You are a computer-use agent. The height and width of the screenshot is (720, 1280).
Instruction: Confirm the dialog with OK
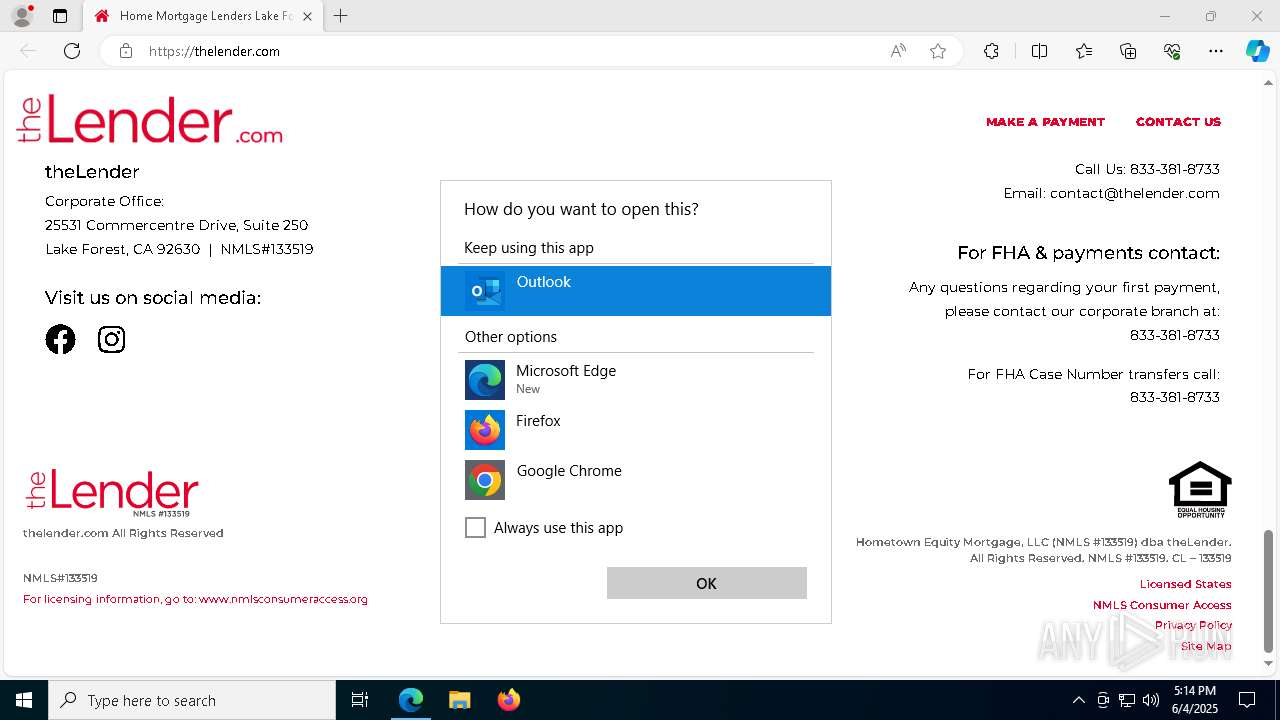(x=706, y=583)
